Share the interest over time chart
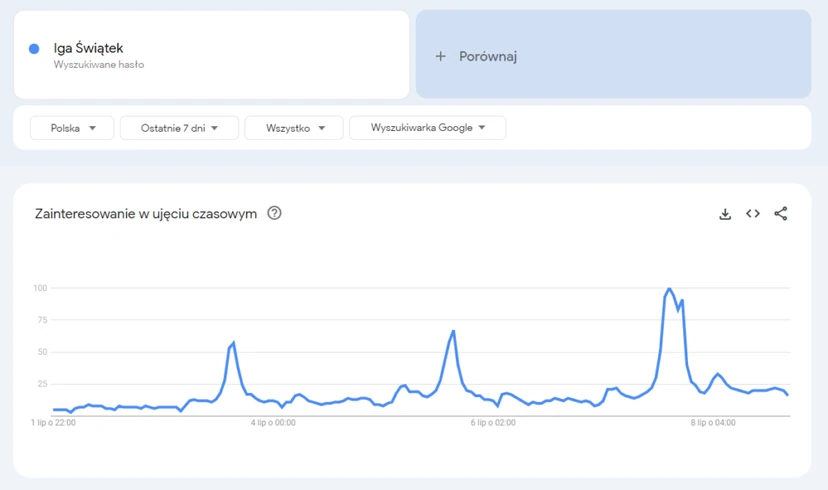 781,213
